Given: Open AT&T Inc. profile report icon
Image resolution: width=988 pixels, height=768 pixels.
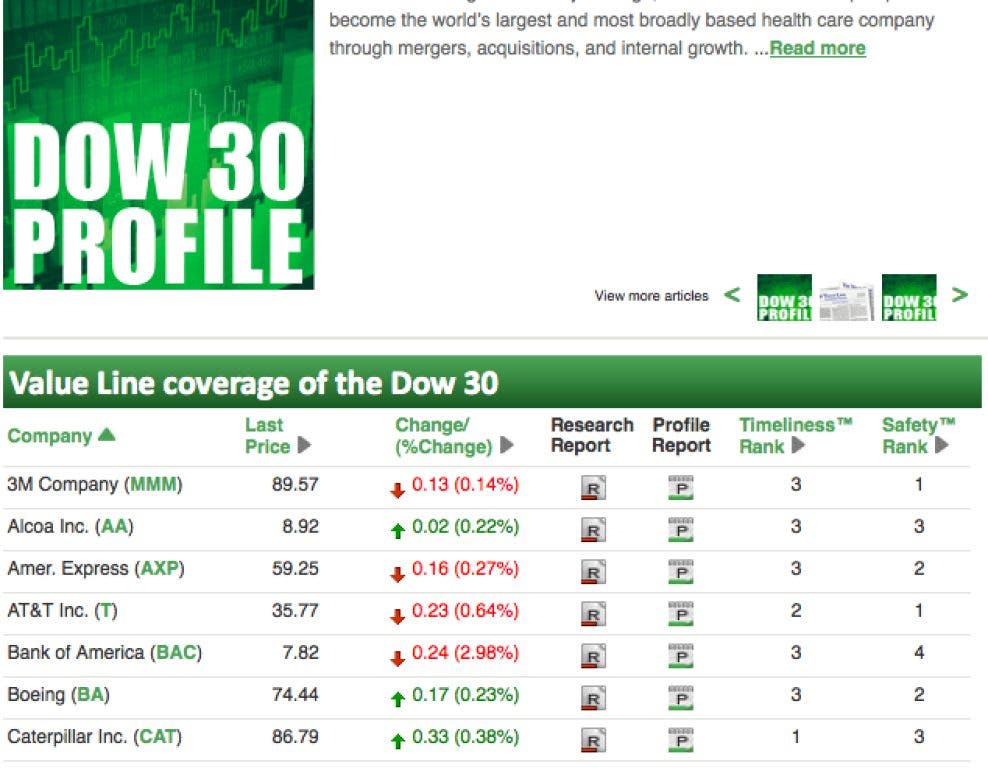Looking at the screenshot, I should [x=681, y=614].
